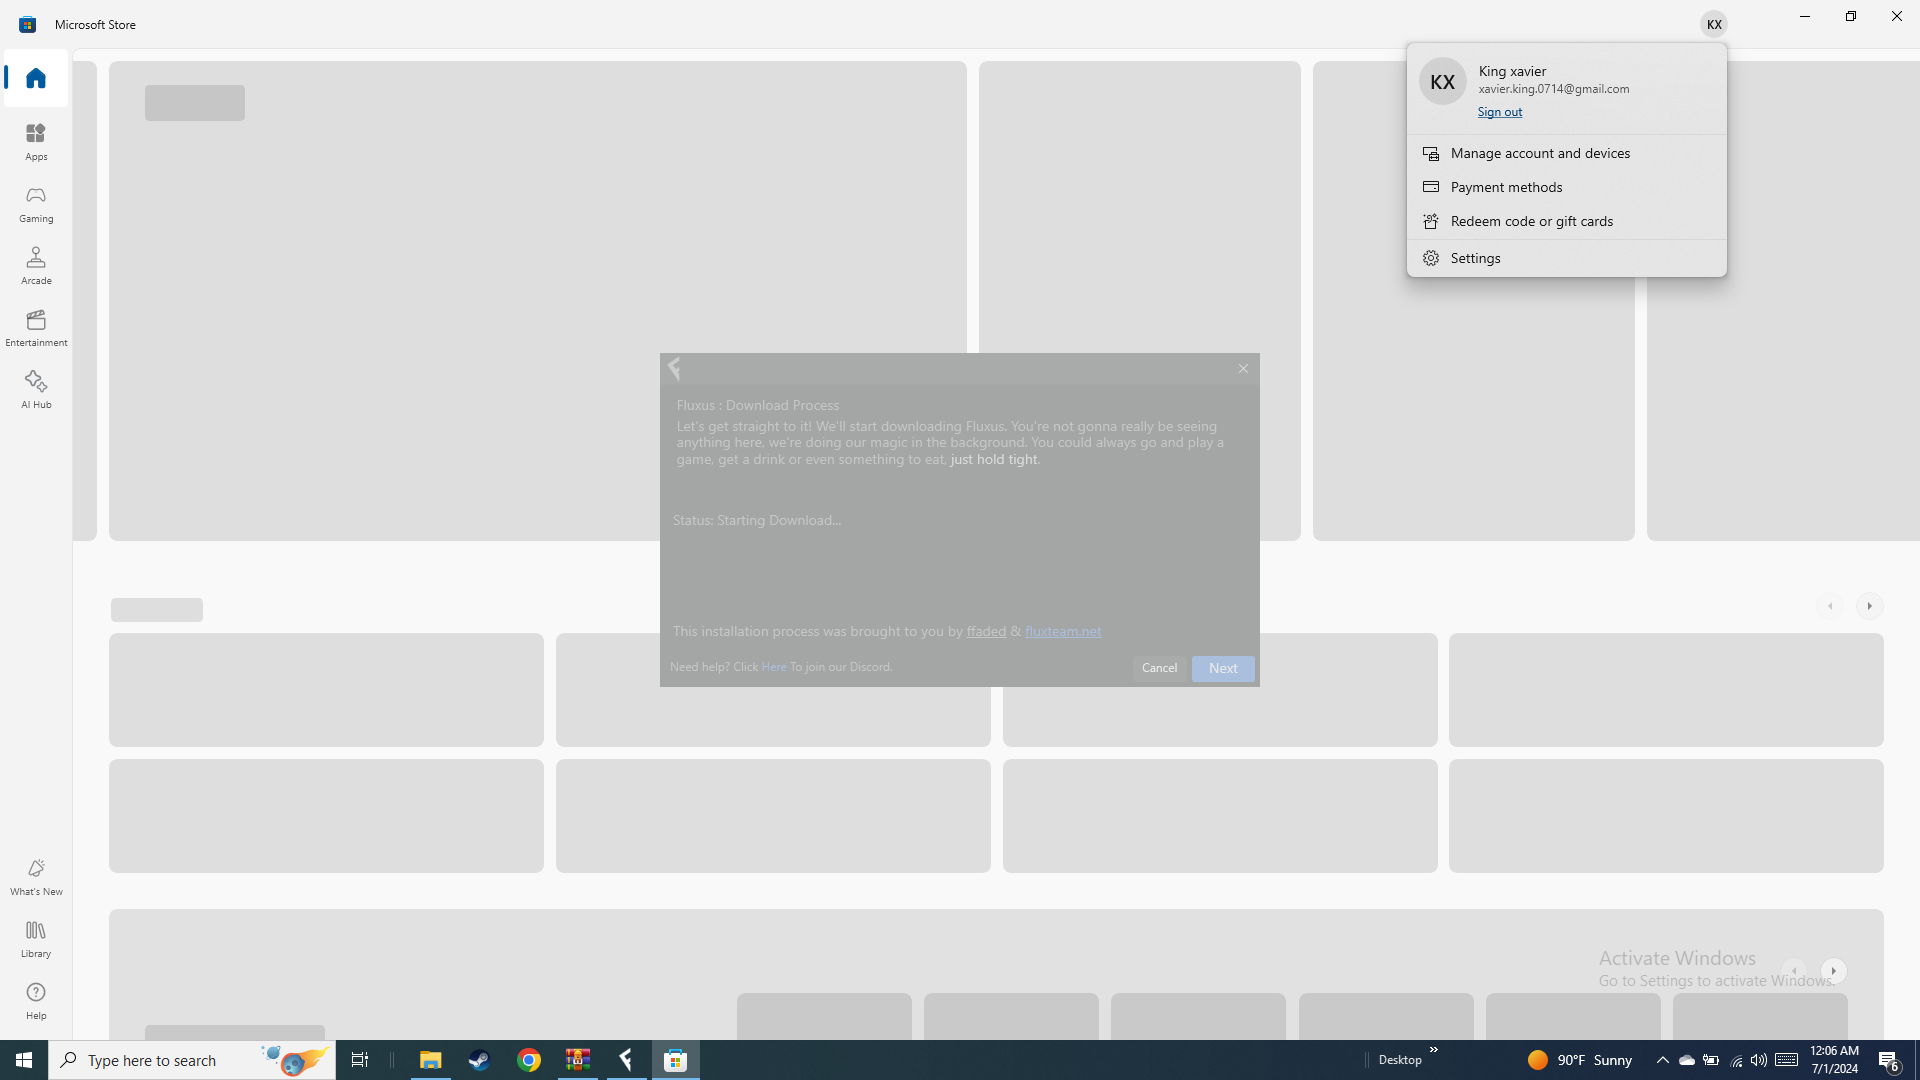Open WinRAR from the taskbar
Image resolution: width=1920 pixels, height=1080 pixels.
point(577,1060)
